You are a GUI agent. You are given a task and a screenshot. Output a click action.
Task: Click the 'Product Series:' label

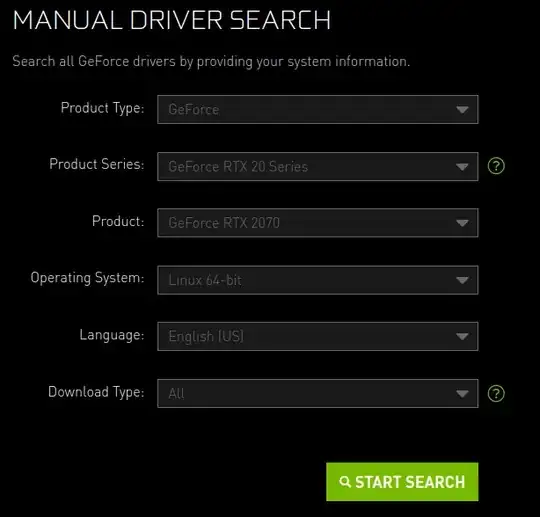tap(97, 164)
